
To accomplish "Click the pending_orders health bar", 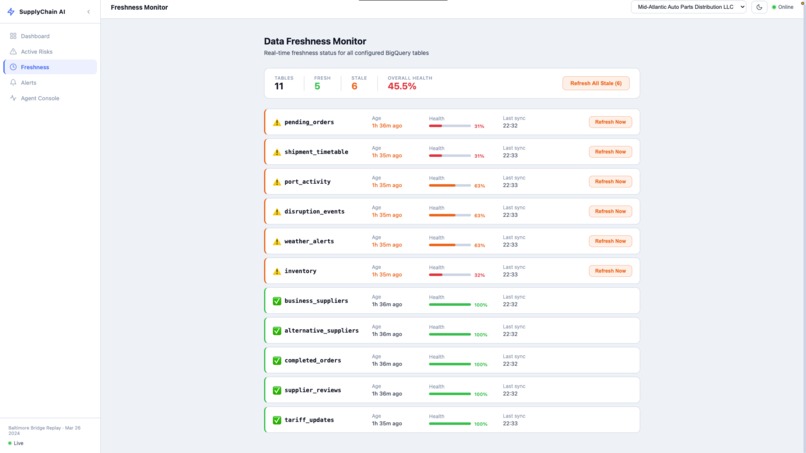I will tap(450, 126).
